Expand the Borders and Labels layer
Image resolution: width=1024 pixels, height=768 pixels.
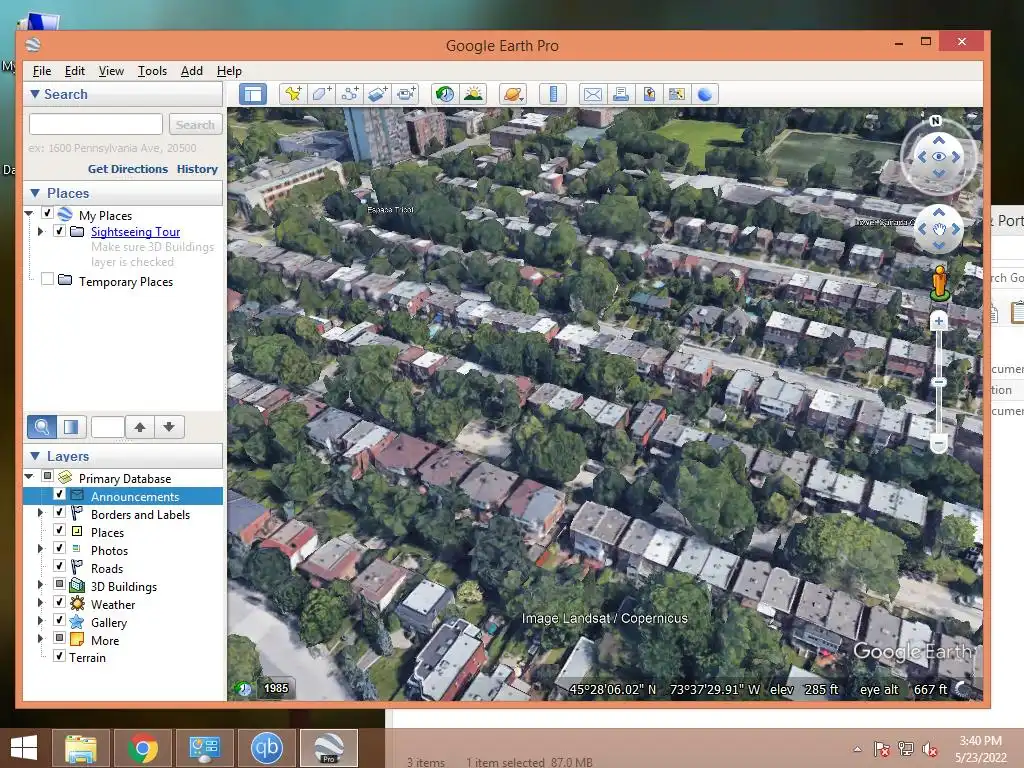tap(40, 513)
